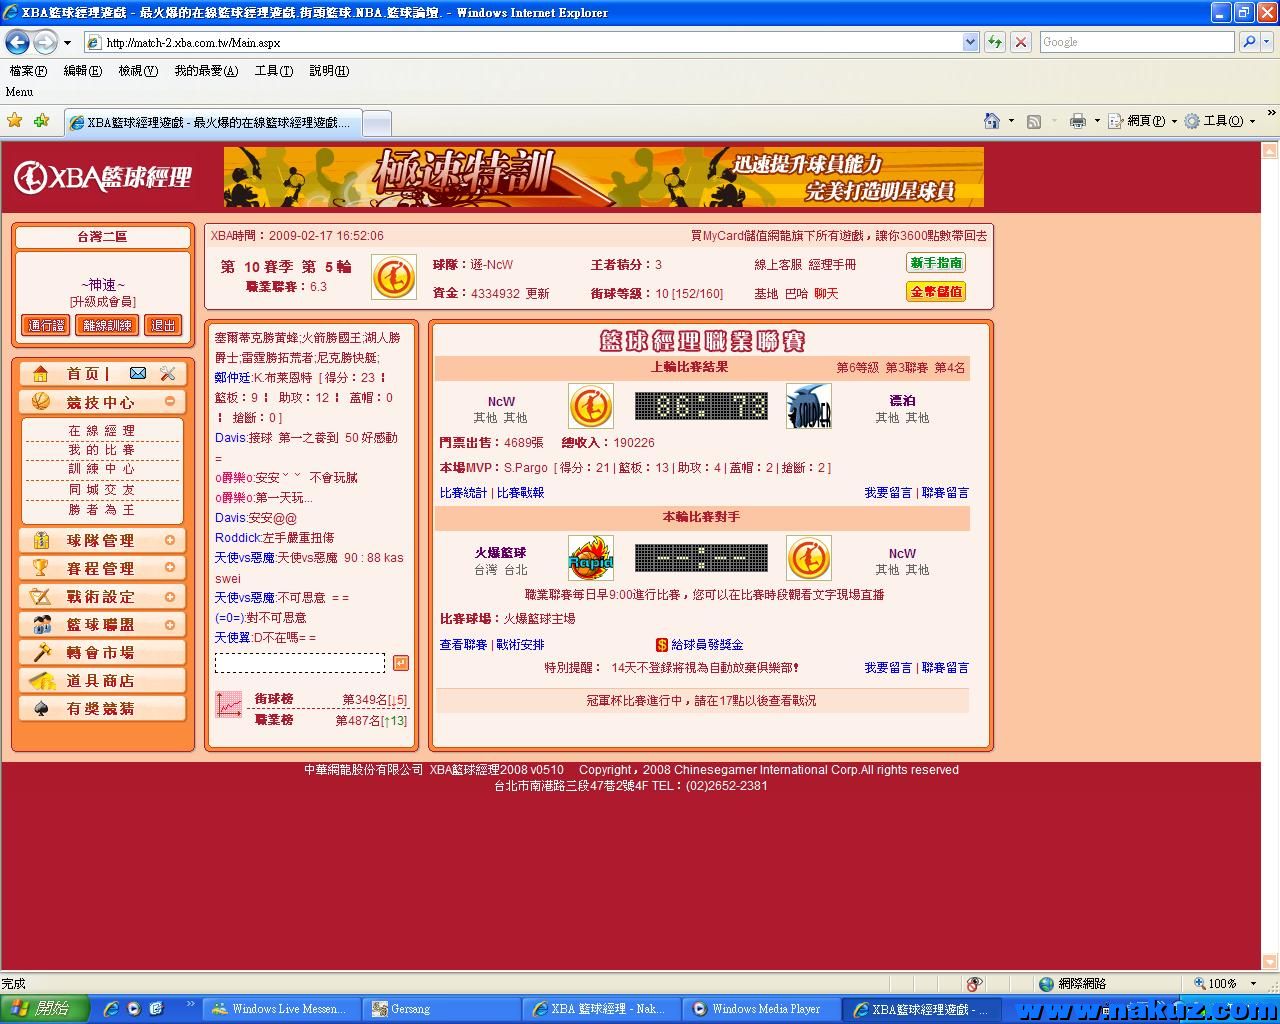Click the vertical scrollbar down arrow
1280x1024 pixels.
tap(1270, 962)
